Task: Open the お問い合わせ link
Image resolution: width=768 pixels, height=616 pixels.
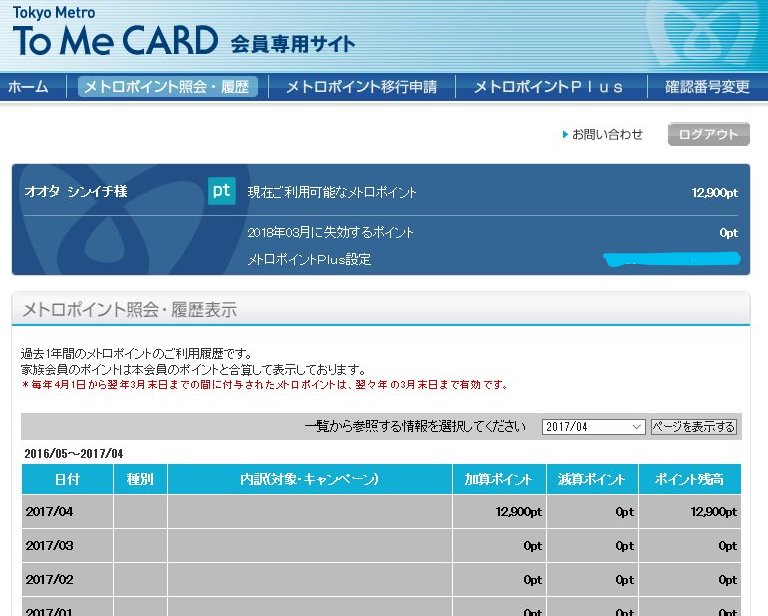Action: click(x=607, y=134)
